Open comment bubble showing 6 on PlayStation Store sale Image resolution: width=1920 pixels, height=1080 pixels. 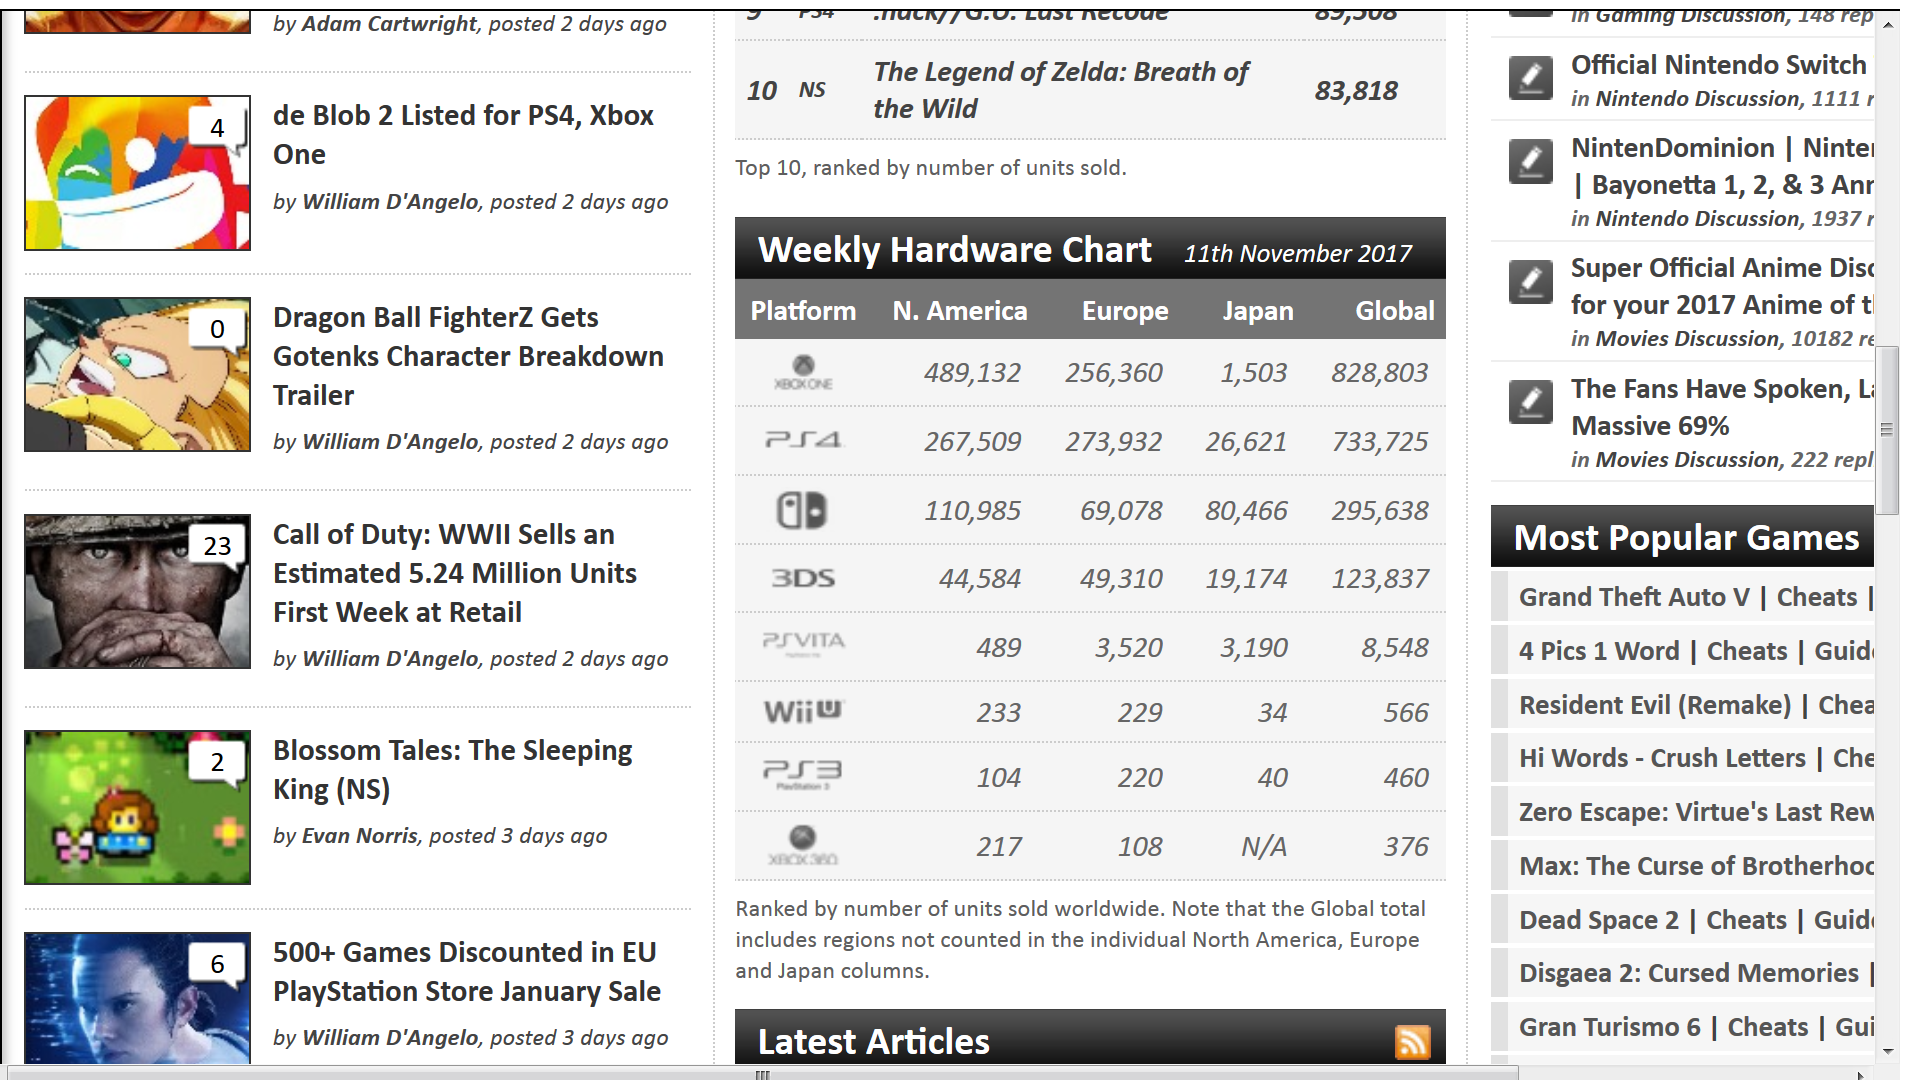(218, 965)
